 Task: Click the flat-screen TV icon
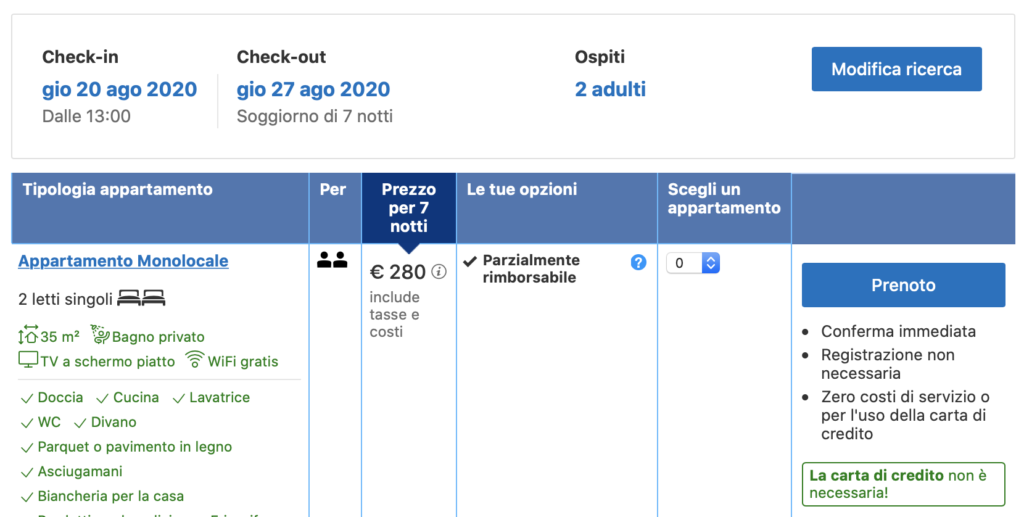click(28, 360)
